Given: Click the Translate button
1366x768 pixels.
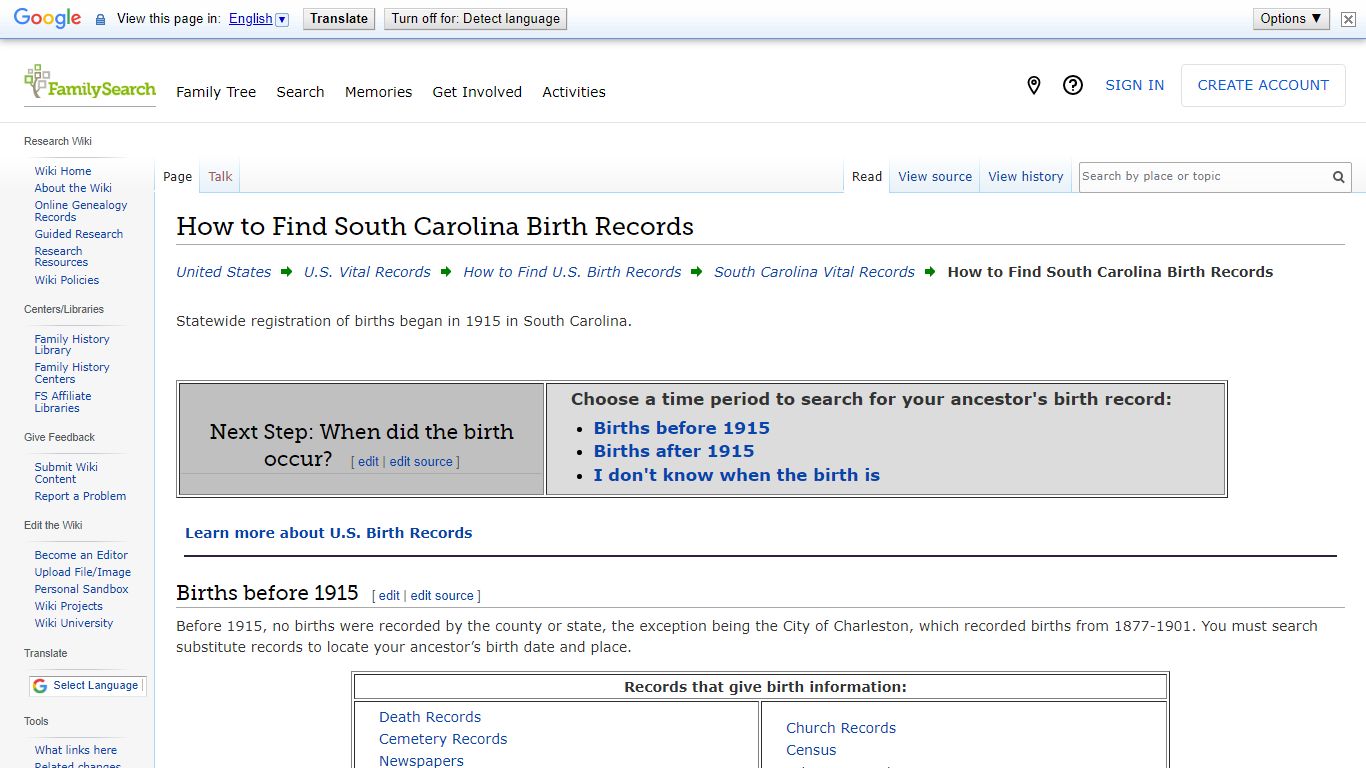Looking at the screenshot, I should [x=339, y=19].
